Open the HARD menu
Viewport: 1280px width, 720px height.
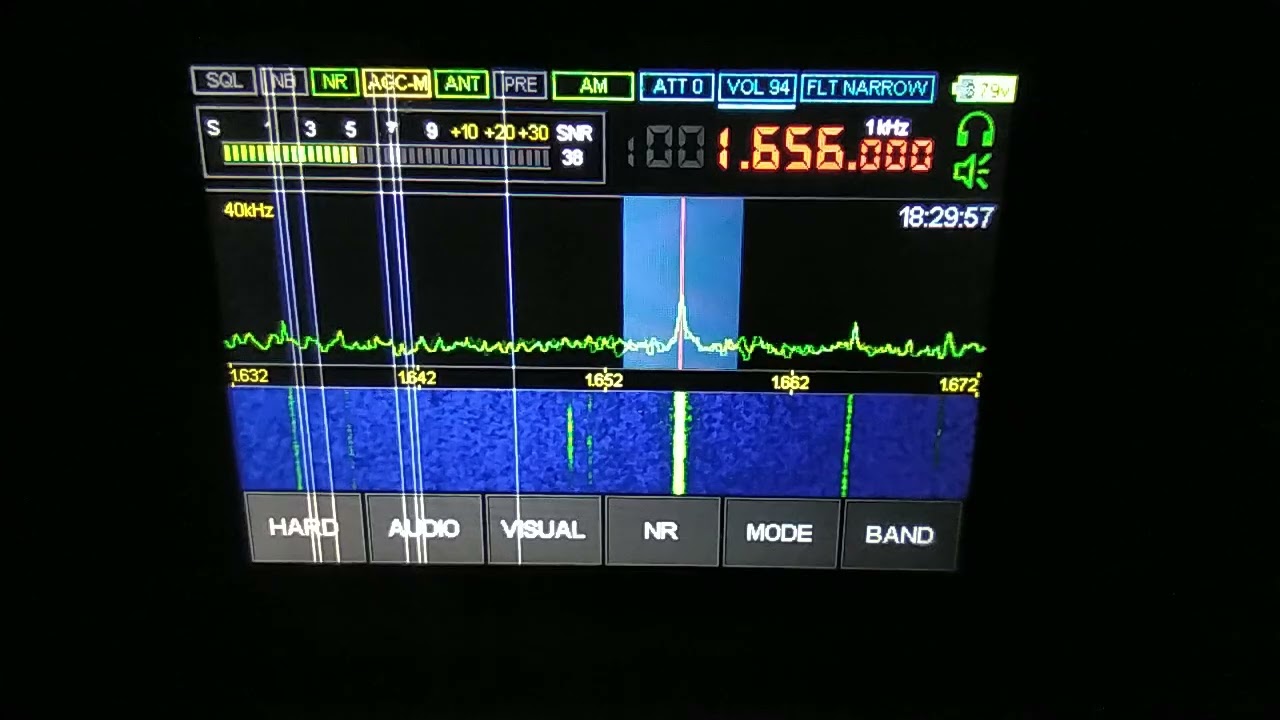(x=304, y=527)
